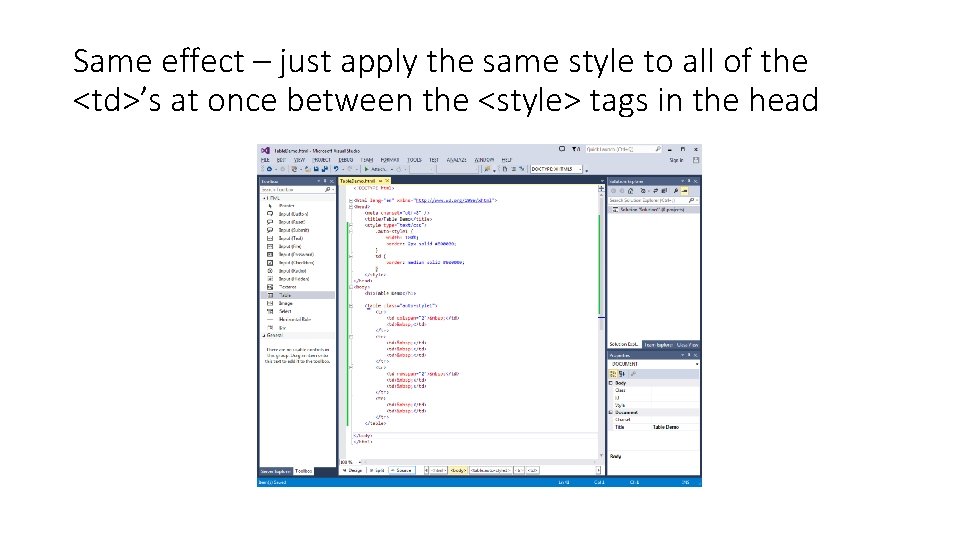The image size is (960, 540).
Task: Select the Select item in Toolbox
Action: click(x=285, y=311)
